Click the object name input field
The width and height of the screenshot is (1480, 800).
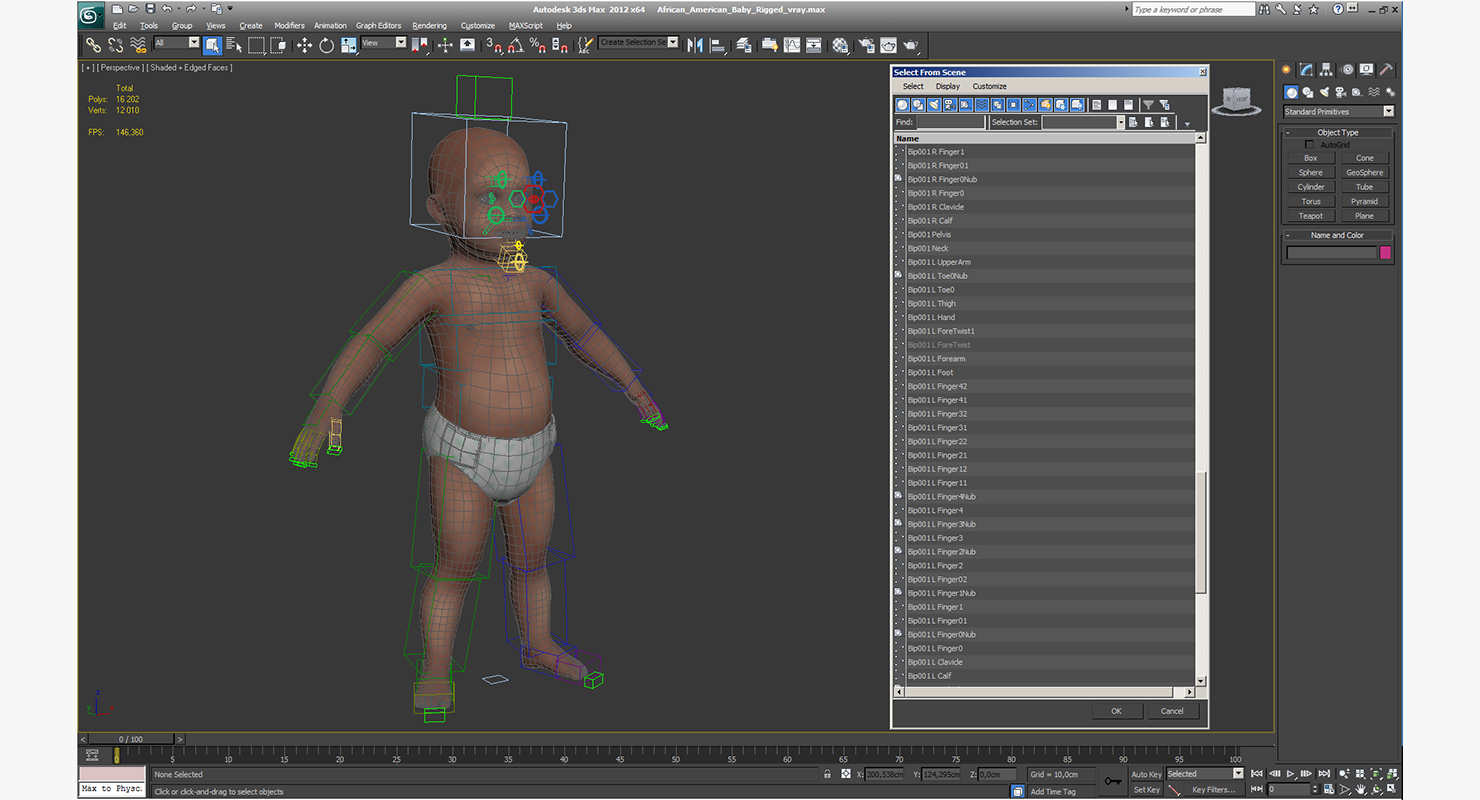[x=1331, y=253]
